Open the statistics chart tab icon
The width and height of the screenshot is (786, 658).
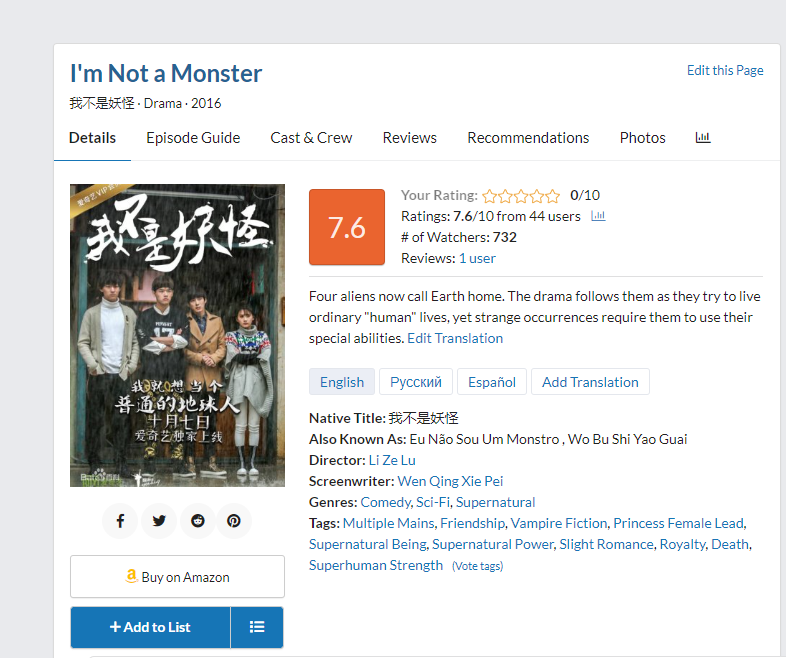(703, 138)
